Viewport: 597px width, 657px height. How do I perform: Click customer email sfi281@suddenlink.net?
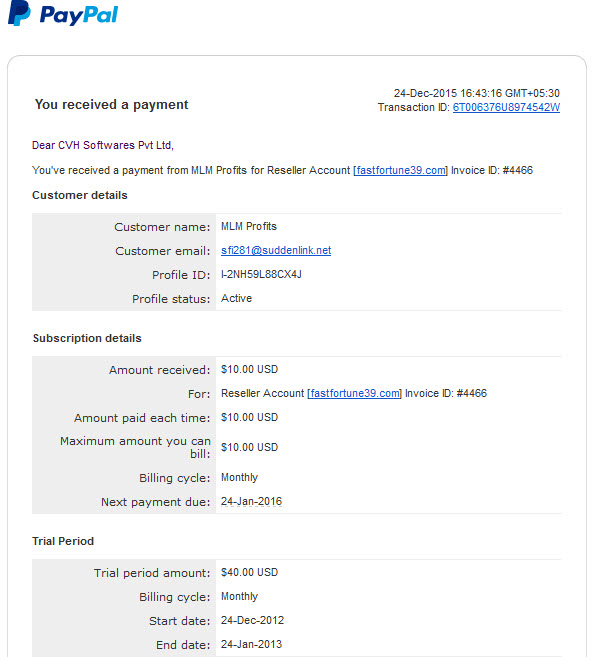point(276,250)
